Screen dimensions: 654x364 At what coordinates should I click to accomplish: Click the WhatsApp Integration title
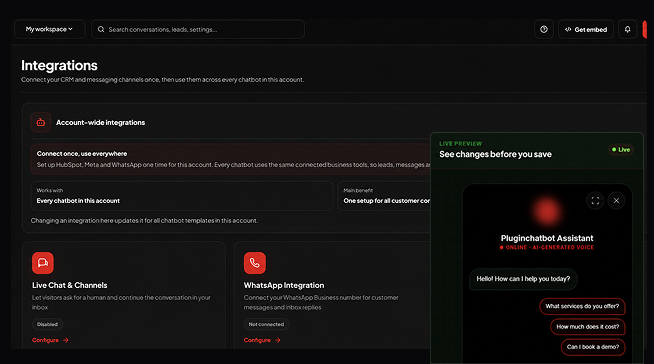[284, 285]
